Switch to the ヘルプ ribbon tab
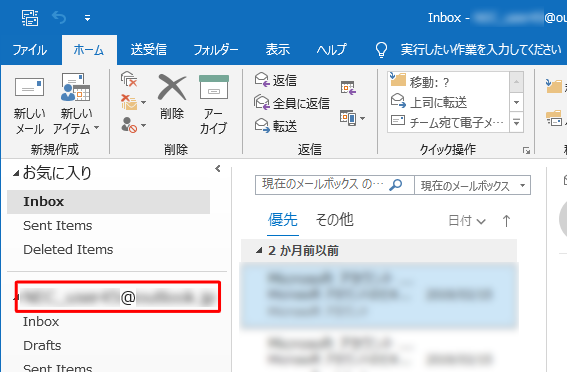This screenshot has height=372, width=567. pyautogui.click(x=331, y=50)
